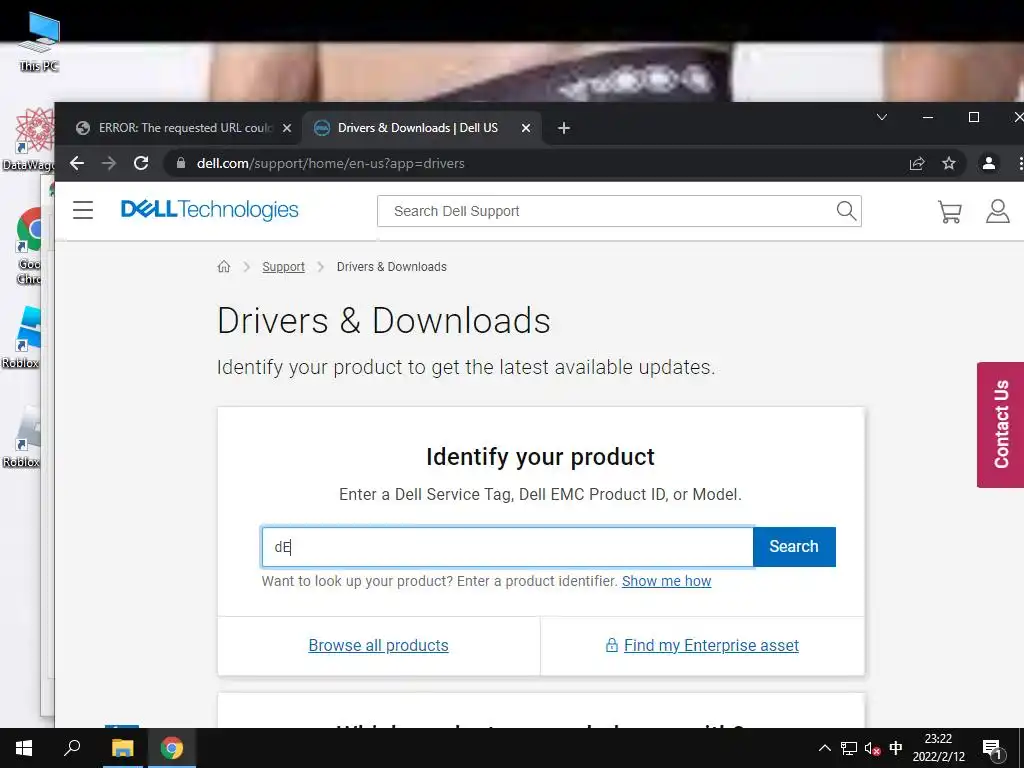
Task: Click the address bar URL
Action: pyautogui.click(x=330, y=163)
